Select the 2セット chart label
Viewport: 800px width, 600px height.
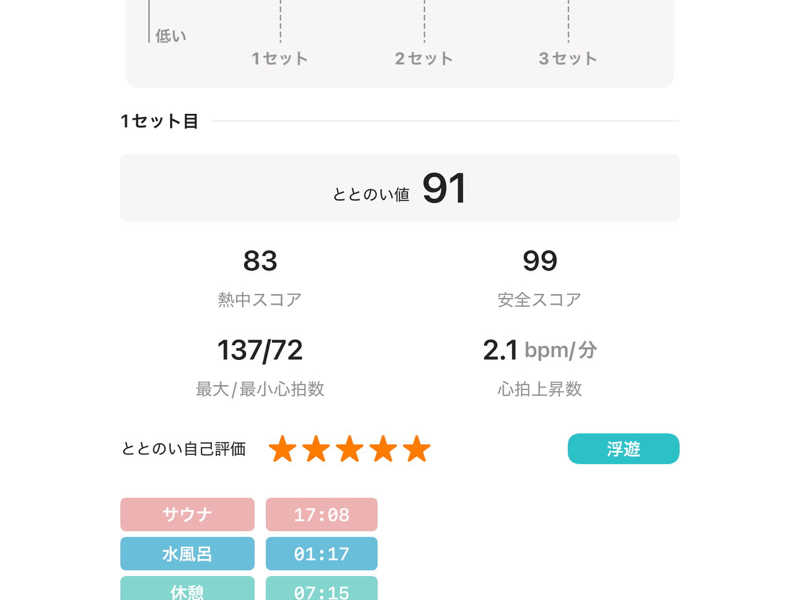pyautogui.click(x=424, y=58)
